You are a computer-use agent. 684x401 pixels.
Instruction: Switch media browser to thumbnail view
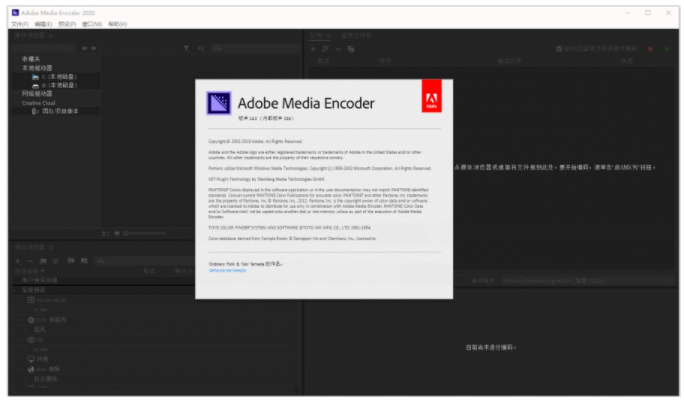[116, 233]
